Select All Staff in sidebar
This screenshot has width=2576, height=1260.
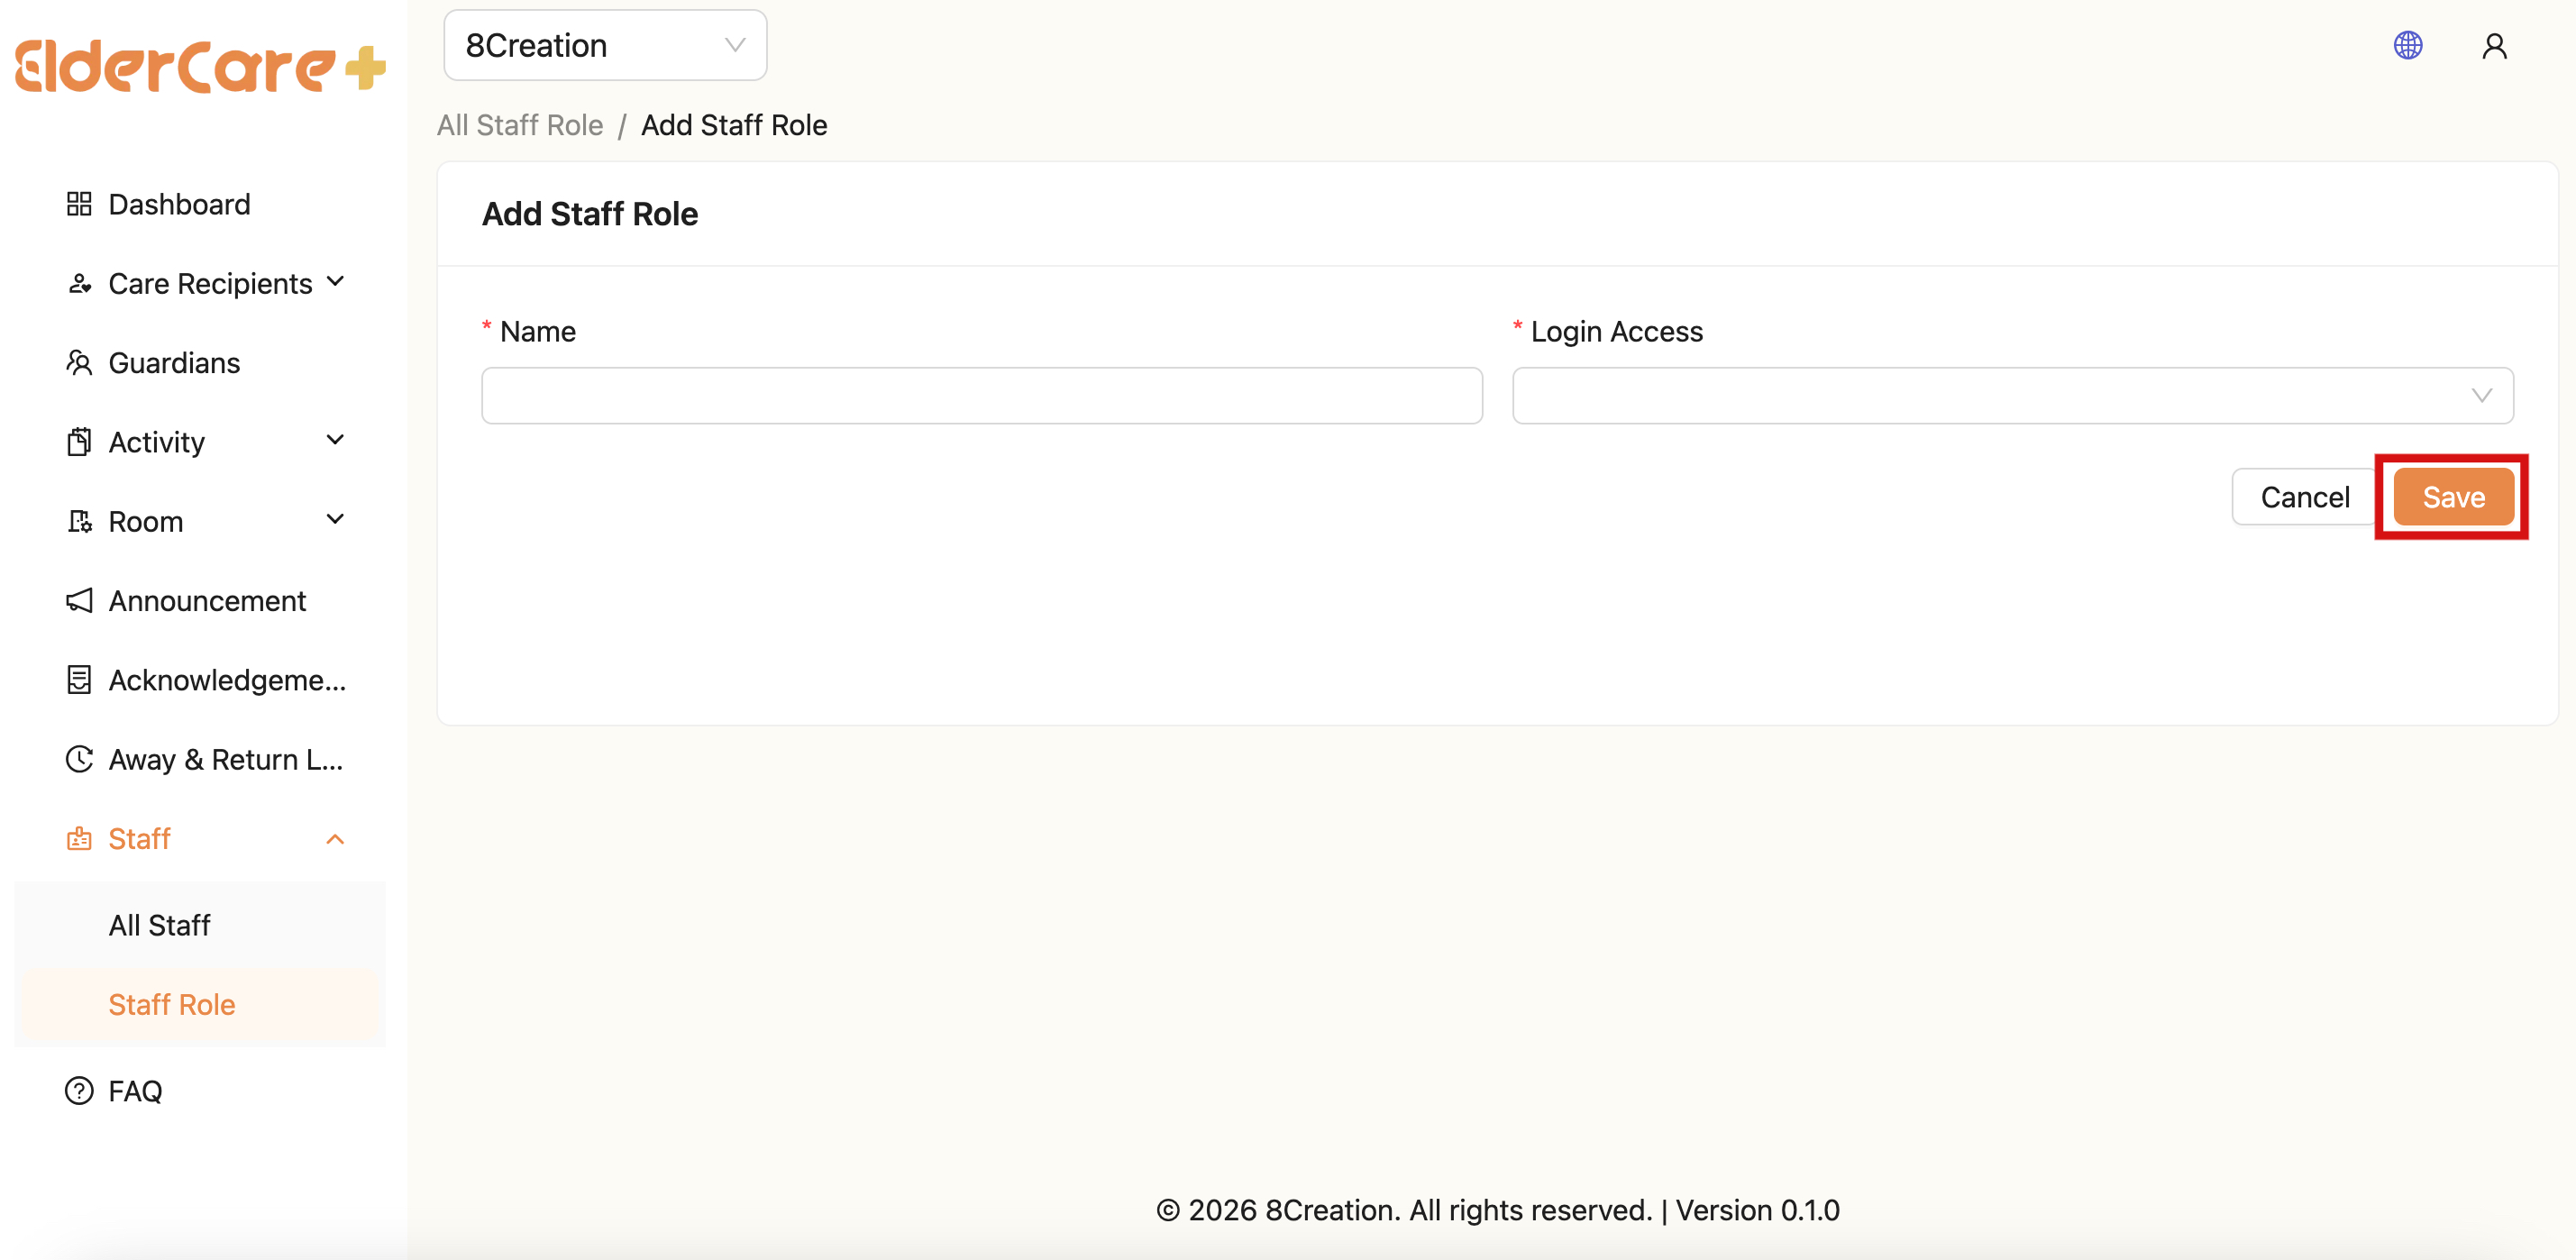(x=160, y=925)
